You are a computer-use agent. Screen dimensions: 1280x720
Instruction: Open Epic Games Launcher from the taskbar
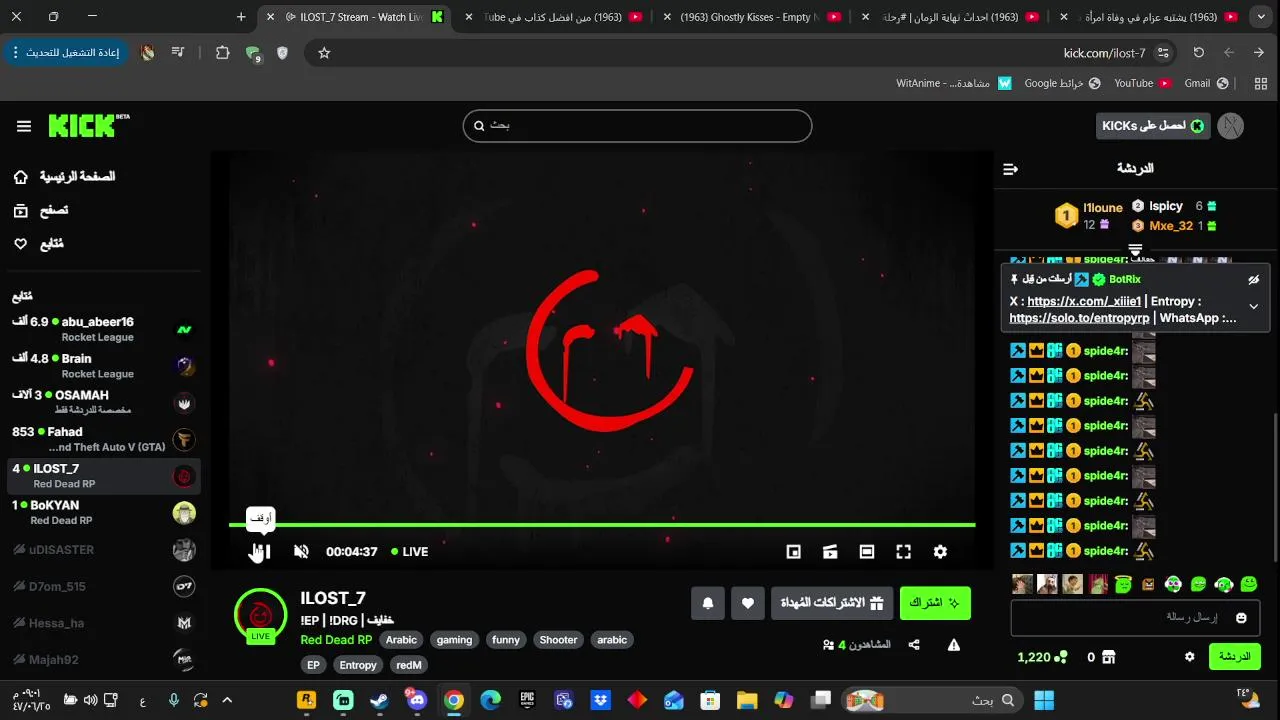[526, 700]
